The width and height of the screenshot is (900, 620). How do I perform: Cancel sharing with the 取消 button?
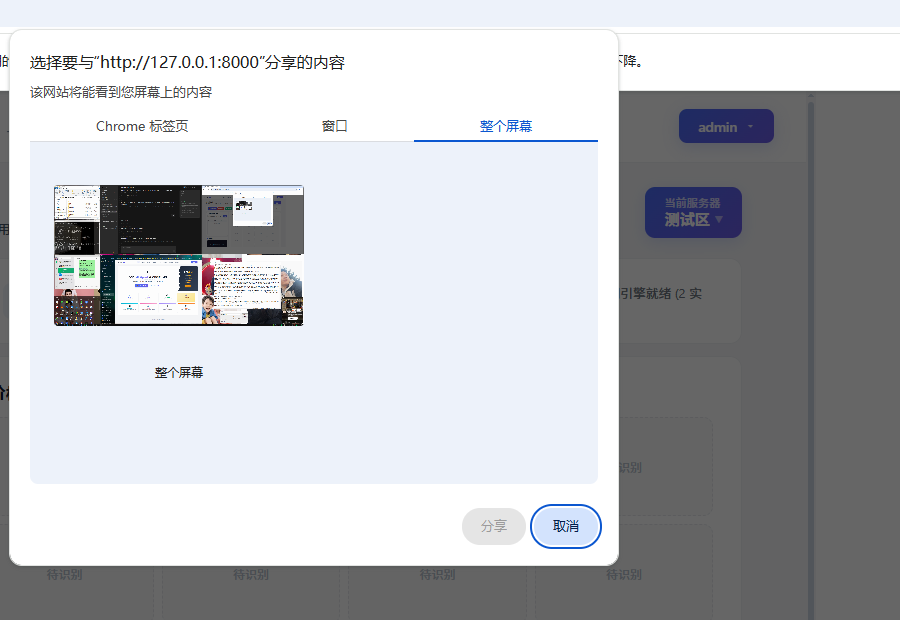point(566,526)
